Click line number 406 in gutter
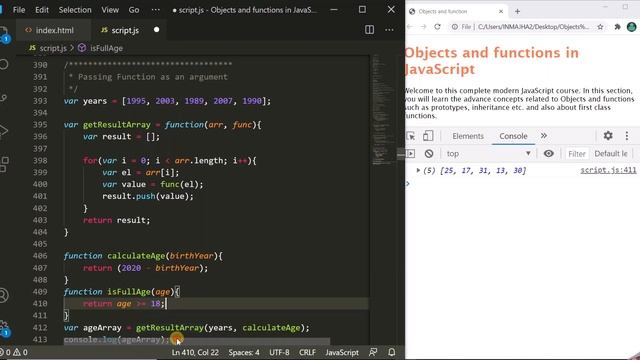The height and width of the screenshot is (360, 640). pyautogui.click(x=40, y=256)
